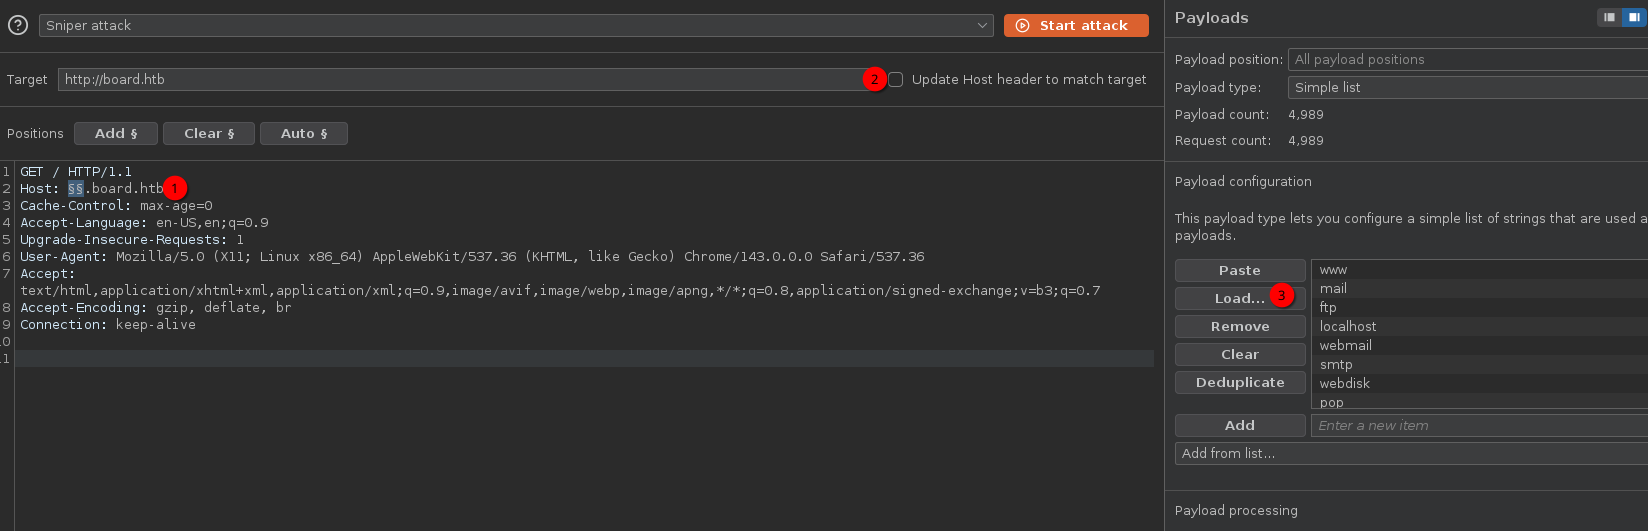Click the Enter a new item field
The image size is (1648, 531).
1478,425
